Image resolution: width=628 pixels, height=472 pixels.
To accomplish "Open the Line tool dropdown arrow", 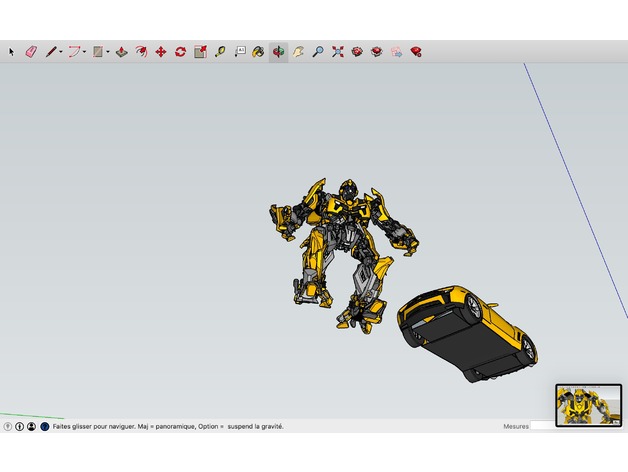I will pos(60,52).
